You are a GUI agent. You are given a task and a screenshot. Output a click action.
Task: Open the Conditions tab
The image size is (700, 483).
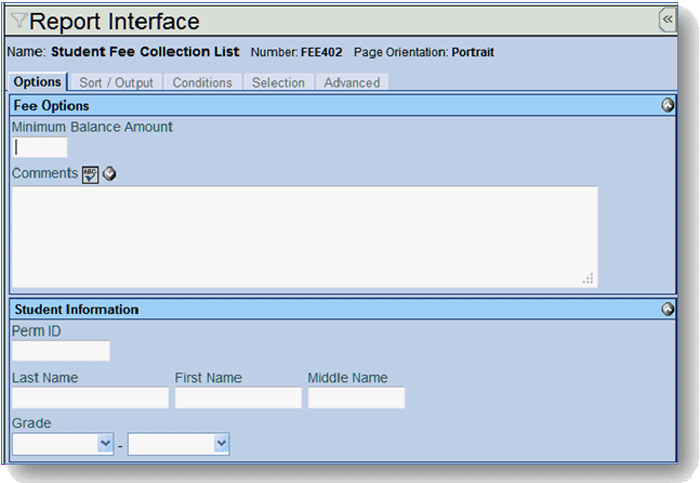click(x=202, y=83)
